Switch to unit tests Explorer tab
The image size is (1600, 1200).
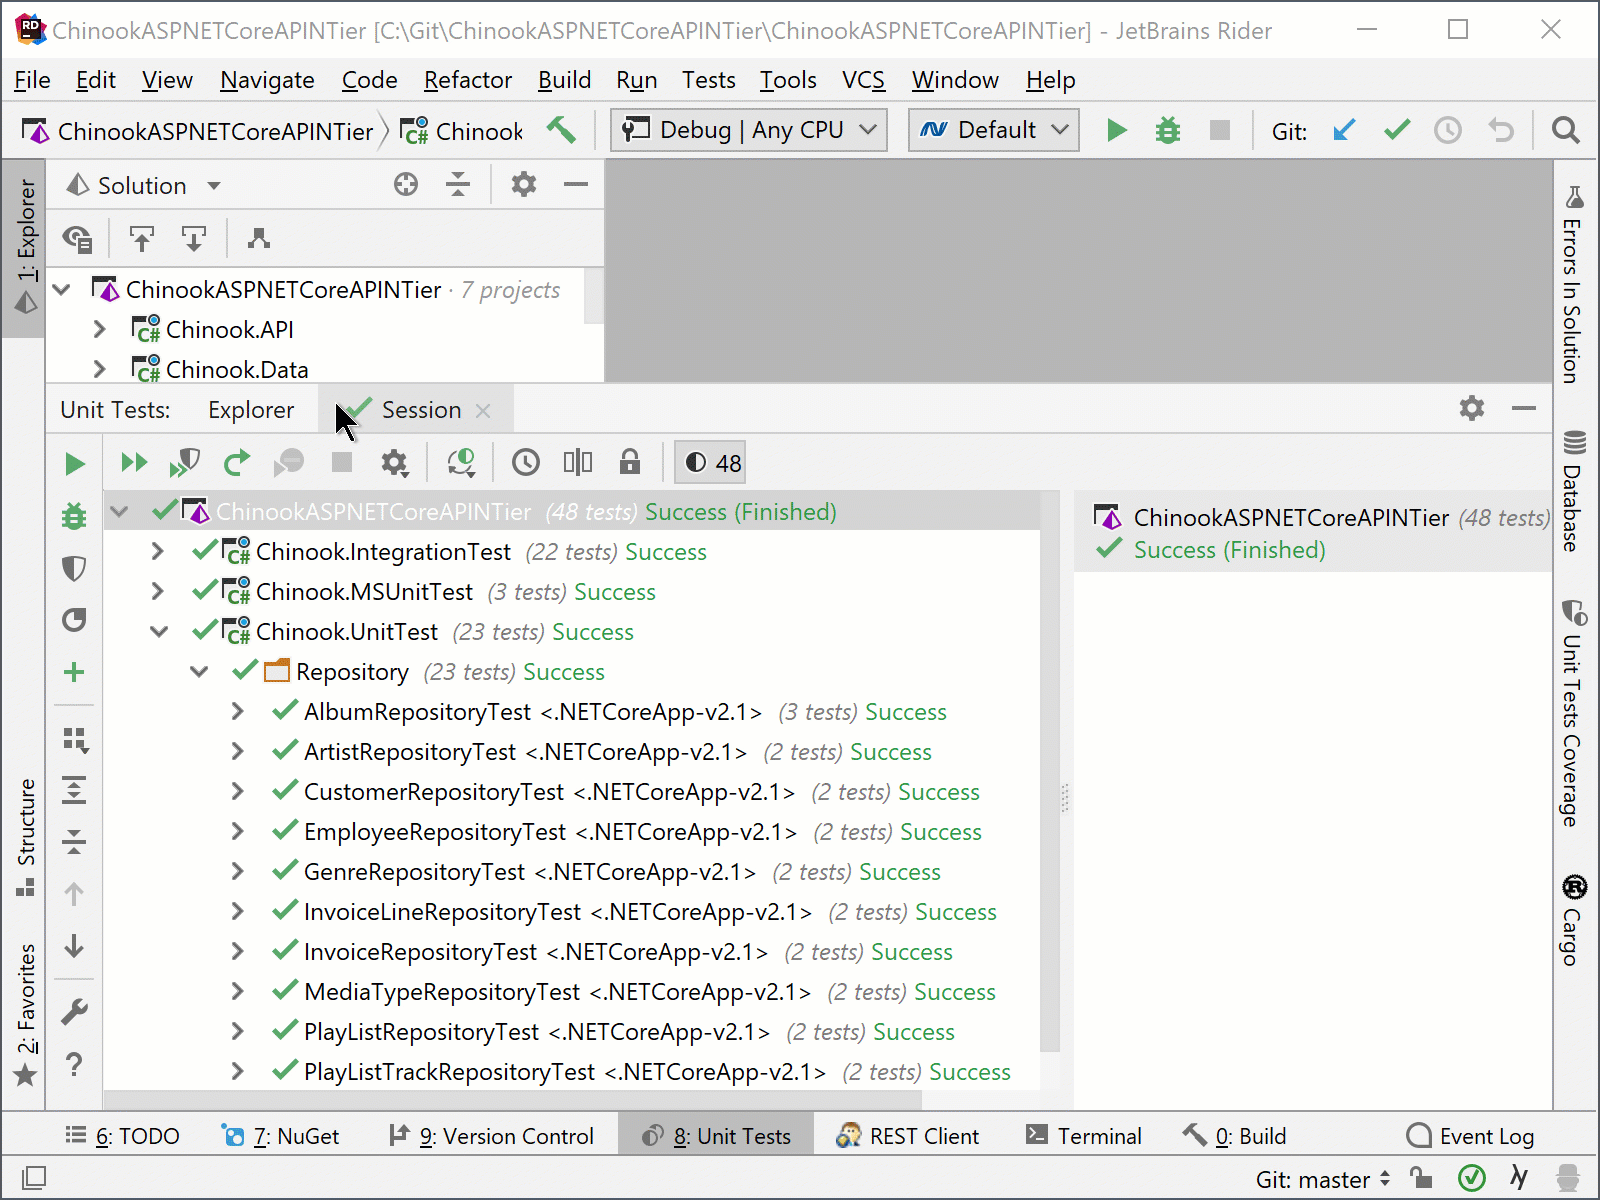(x=251, y=410)
